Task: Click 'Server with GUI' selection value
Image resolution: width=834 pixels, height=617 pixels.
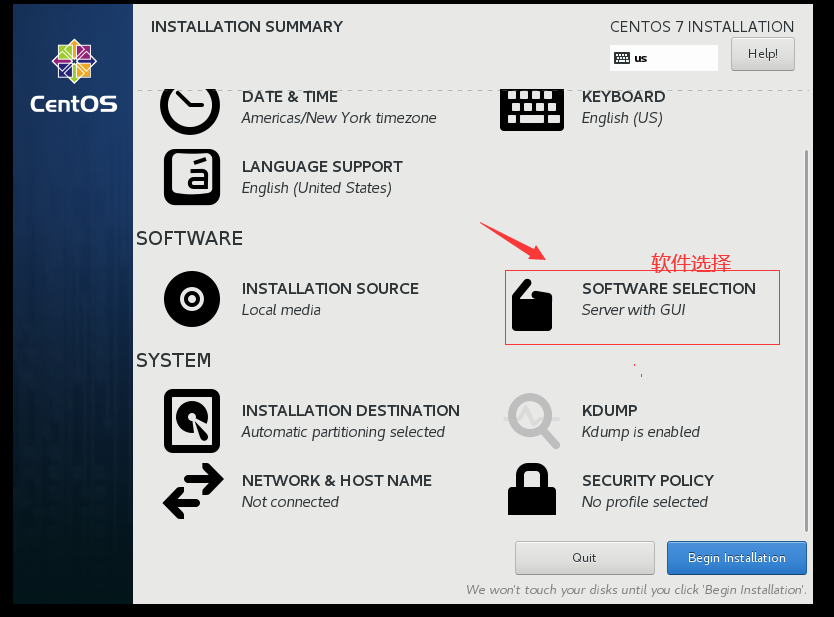Action: (x=633, y=310)
